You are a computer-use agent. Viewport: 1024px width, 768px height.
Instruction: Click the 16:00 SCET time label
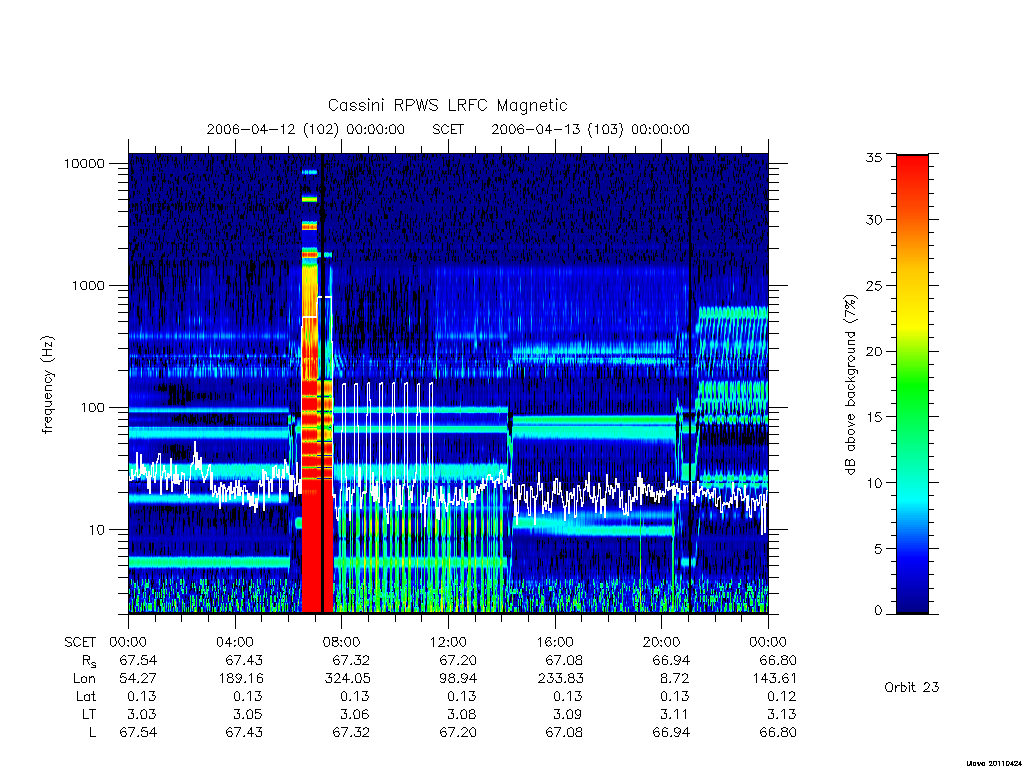[x=554, y=642]
